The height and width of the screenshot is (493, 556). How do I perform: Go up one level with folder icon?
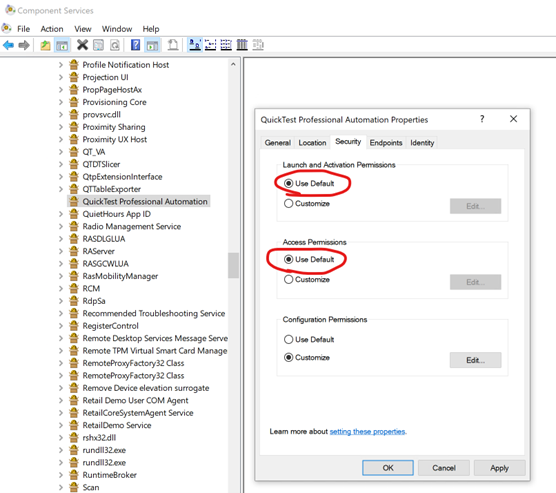45,45
